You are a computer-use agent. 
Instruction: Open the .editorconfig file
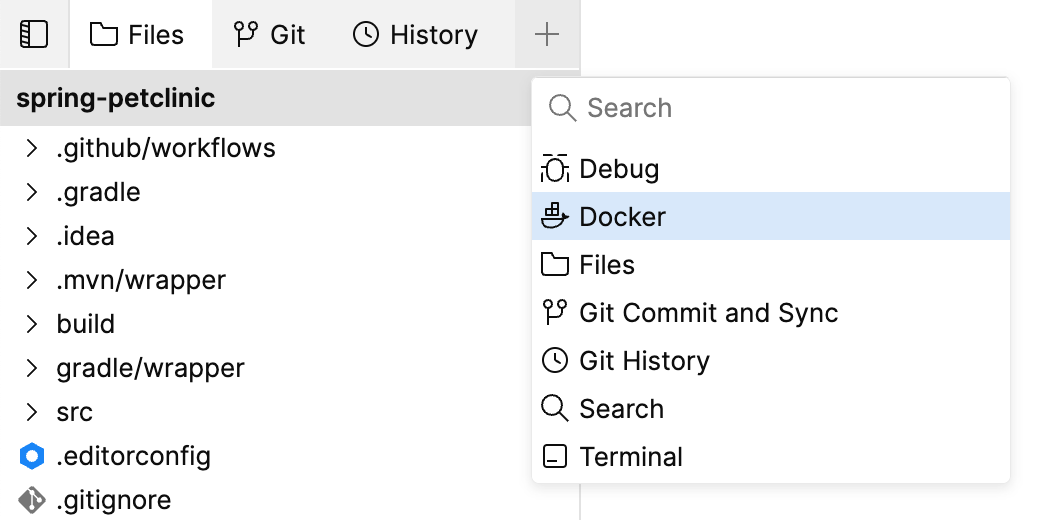coord(133,457)
